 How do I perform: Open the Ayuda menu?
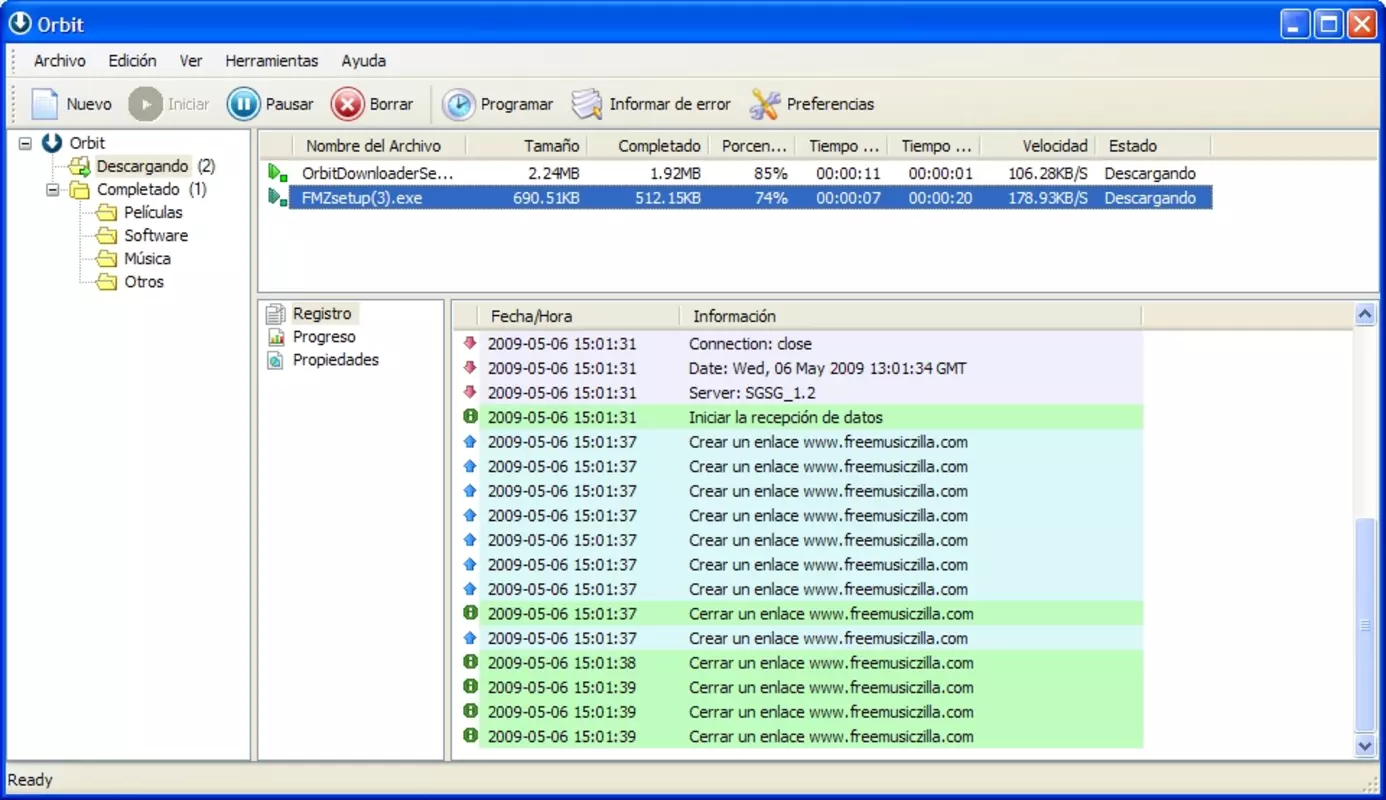(364, 61)
